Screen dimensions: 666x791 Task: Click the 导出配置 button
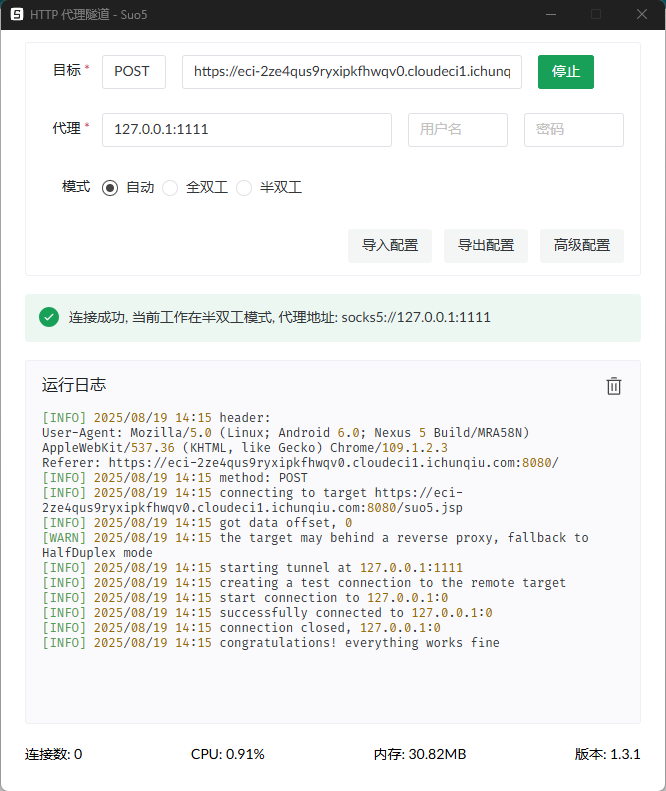pyautogui.click(x=486, y=245)
